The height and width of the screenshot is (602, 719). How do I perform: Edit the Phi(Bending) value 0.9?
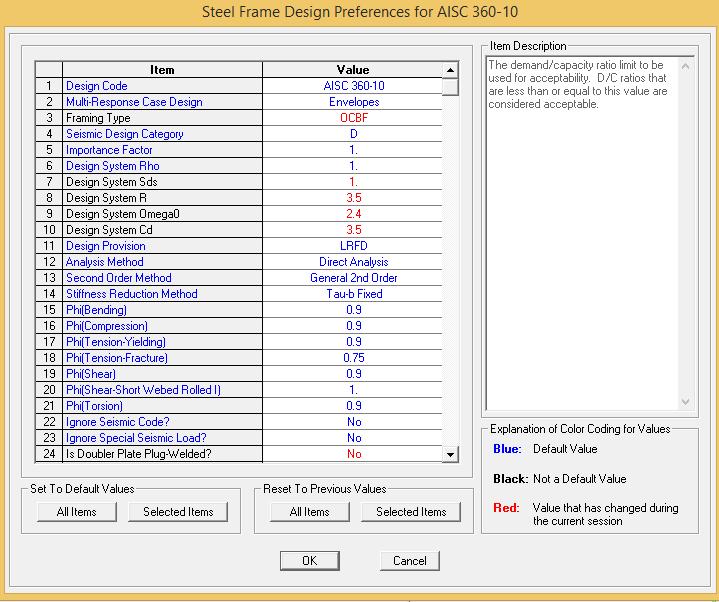point(354,310)
